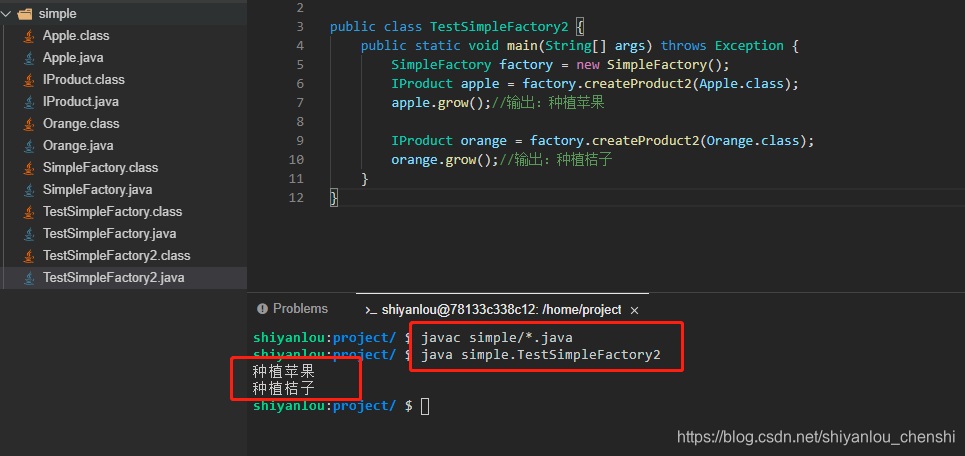Screen dimensions: 965x456
Task: Click the Orange.java file icon
Action: pos(29,146)
